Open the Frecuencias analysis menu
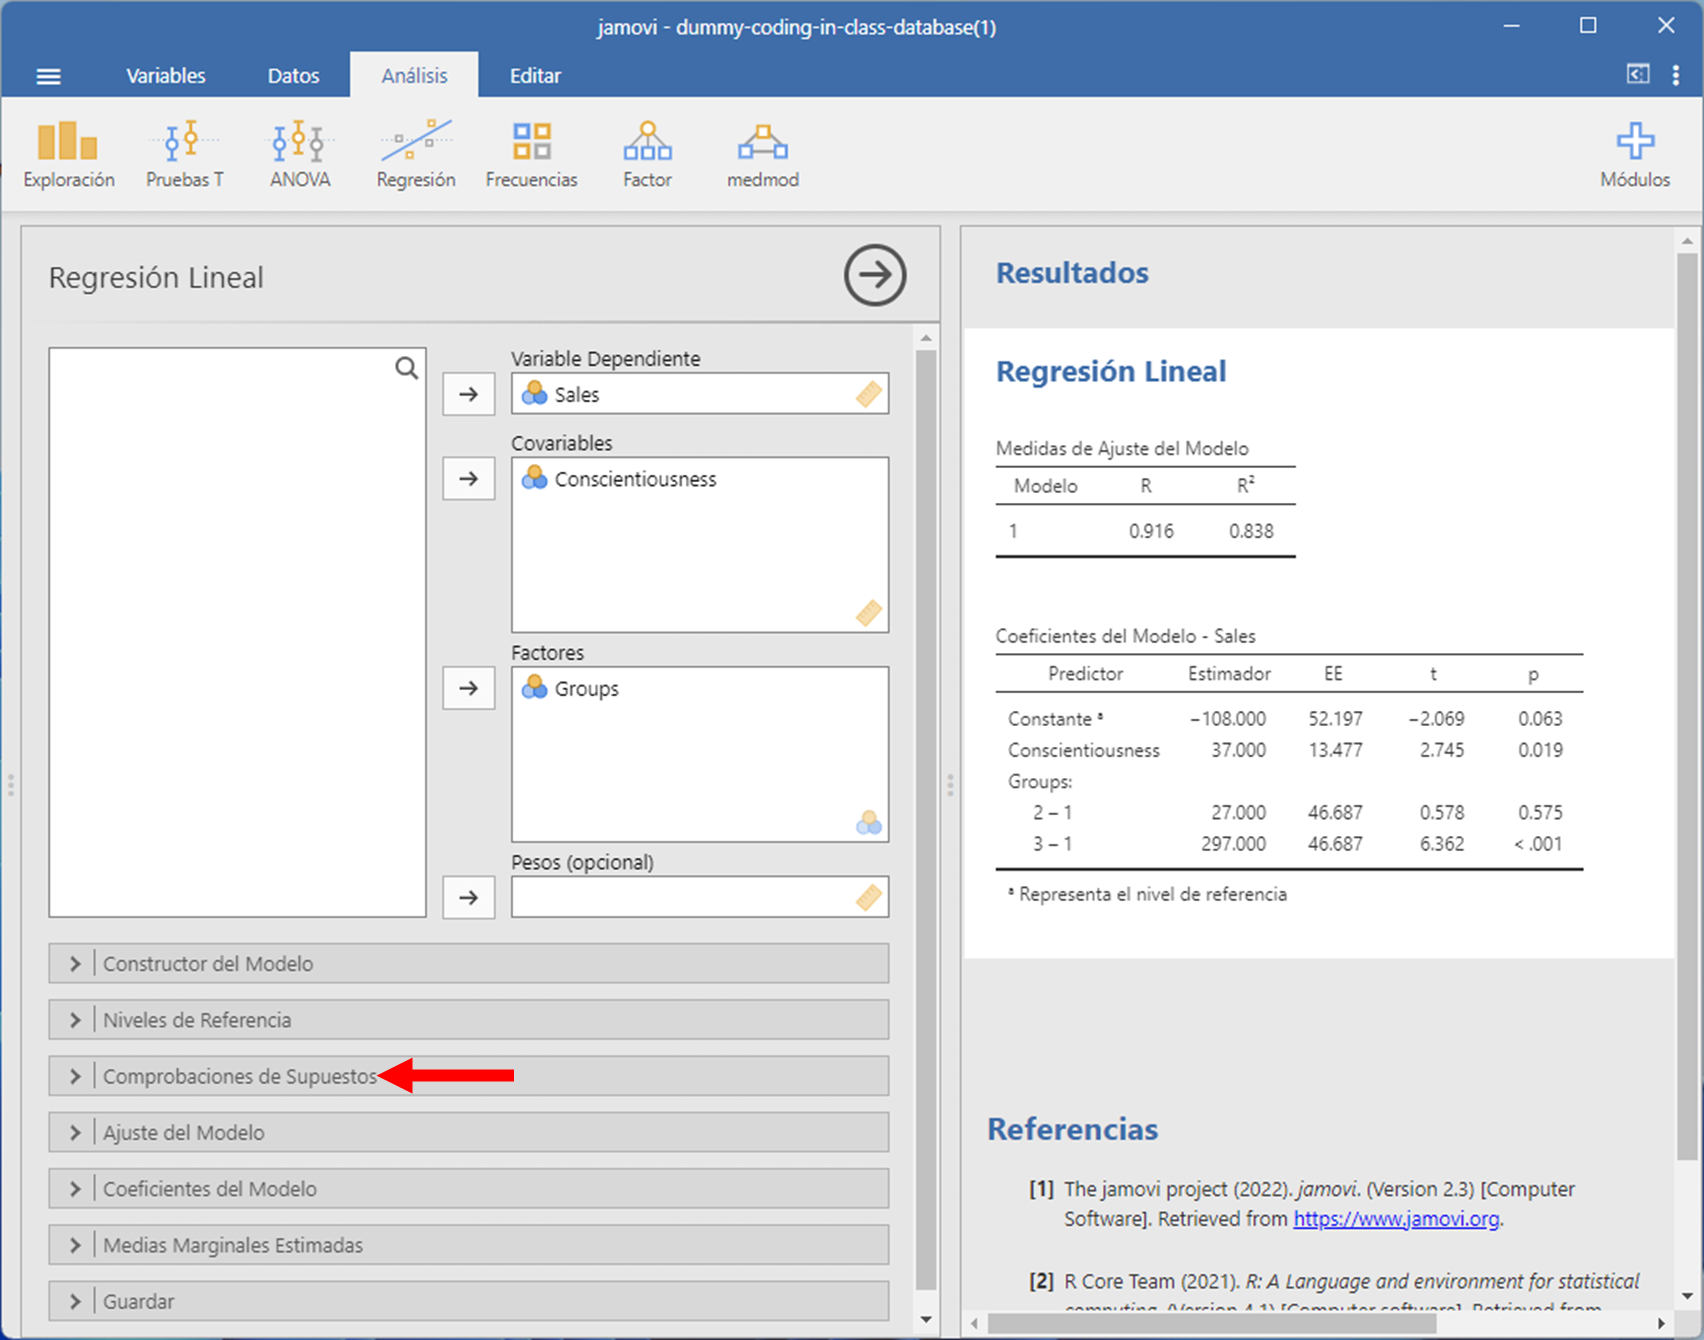1704x1340 pixels. click(531, 154)
